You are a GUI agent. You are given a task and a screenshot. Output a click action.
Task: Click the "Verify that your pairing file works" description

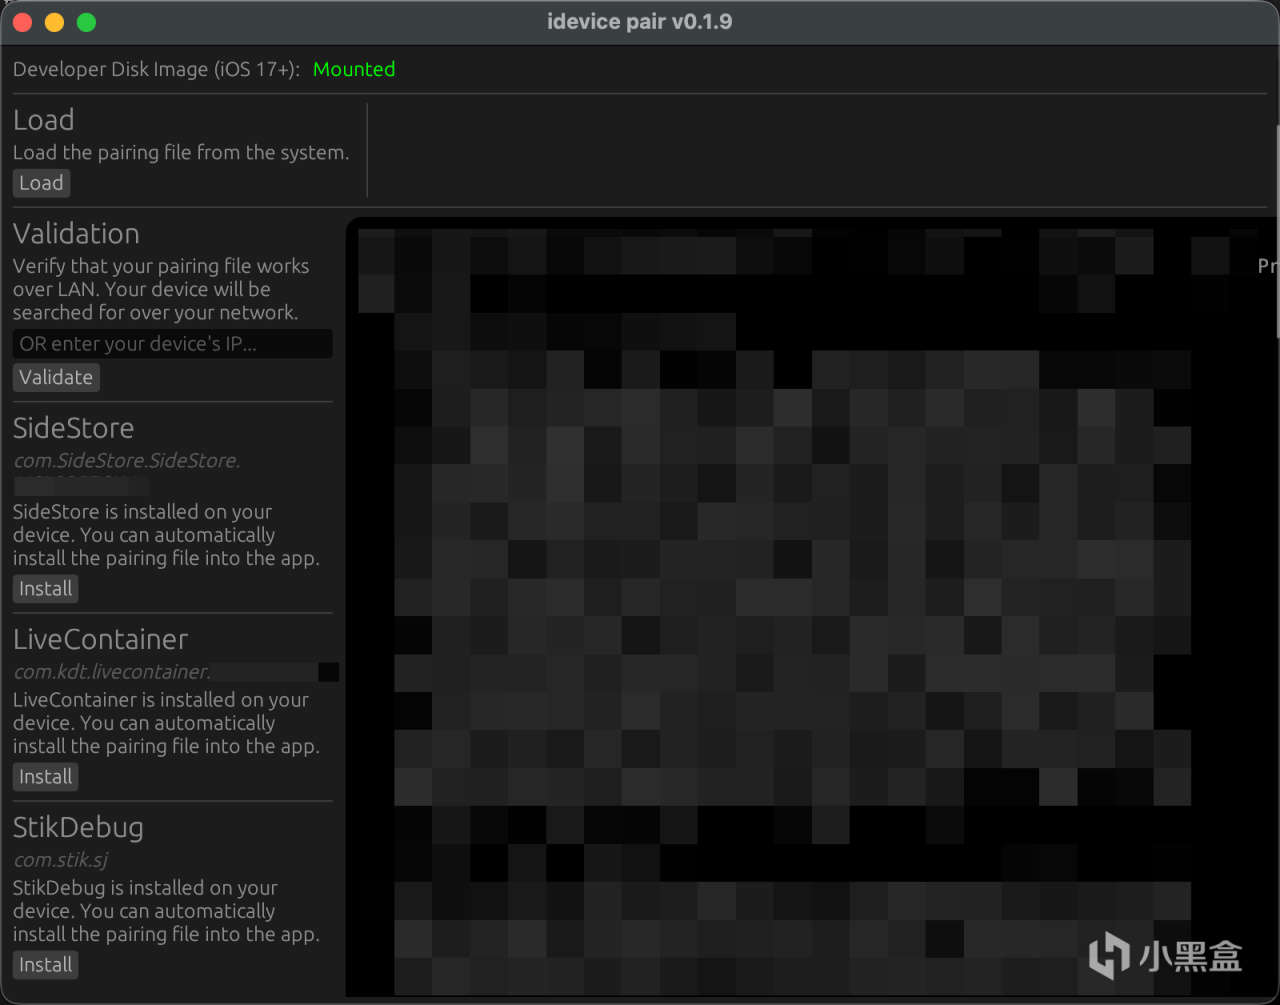(x=161, y=289)
